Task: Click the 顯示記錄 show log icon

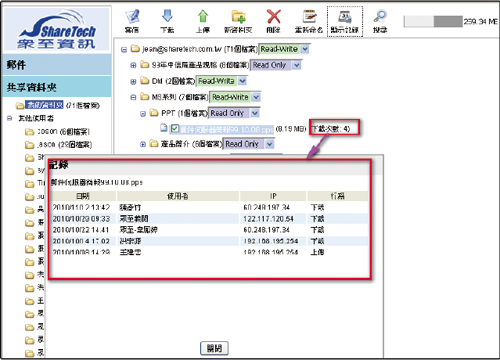Action: tap(345, 17)
